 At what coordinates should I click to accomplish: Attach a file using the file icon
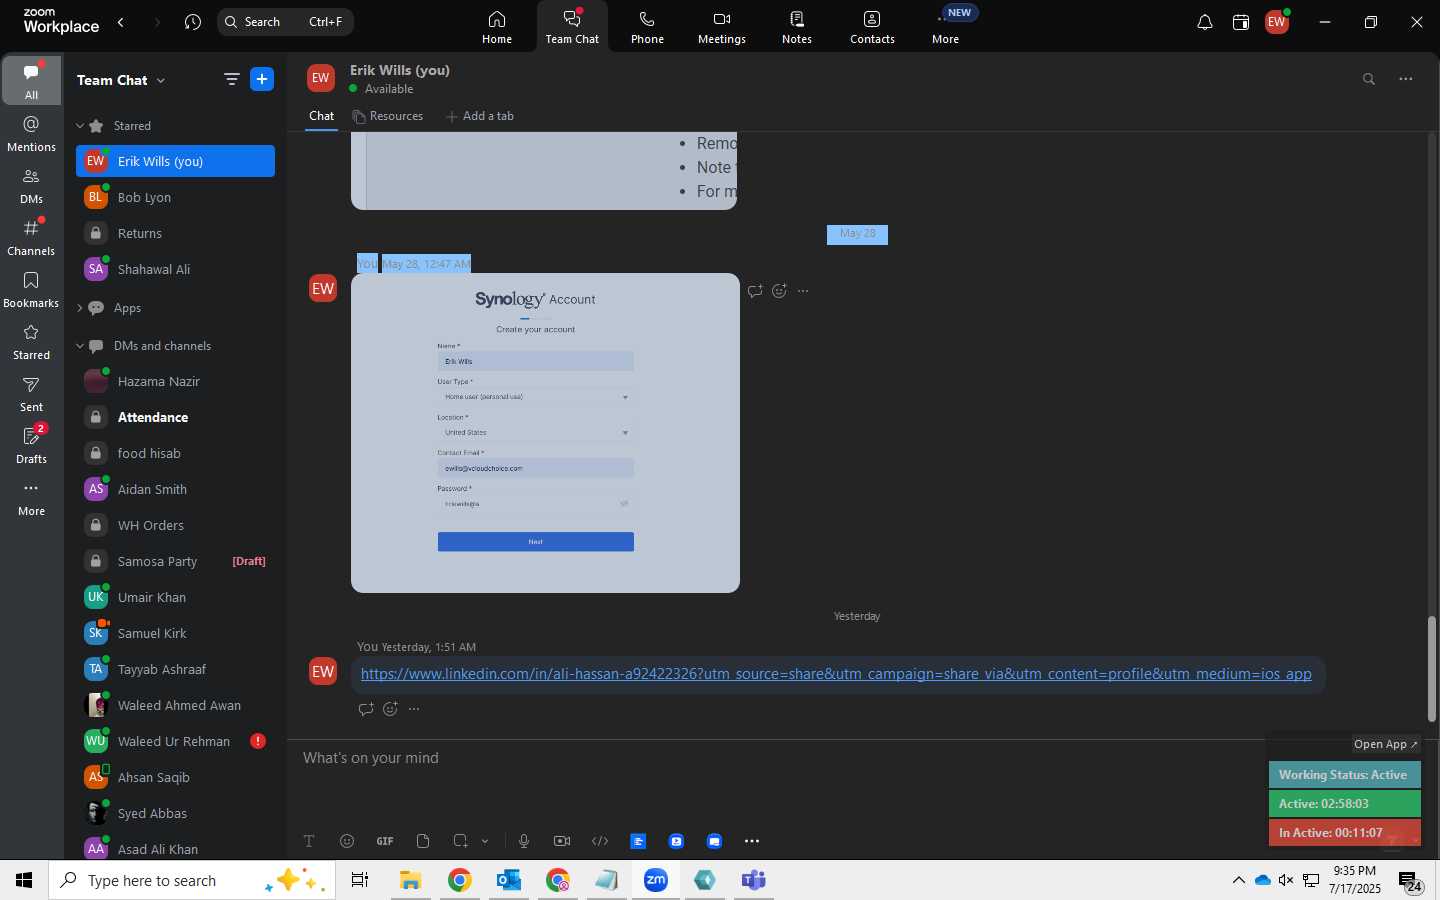point(423,841)
